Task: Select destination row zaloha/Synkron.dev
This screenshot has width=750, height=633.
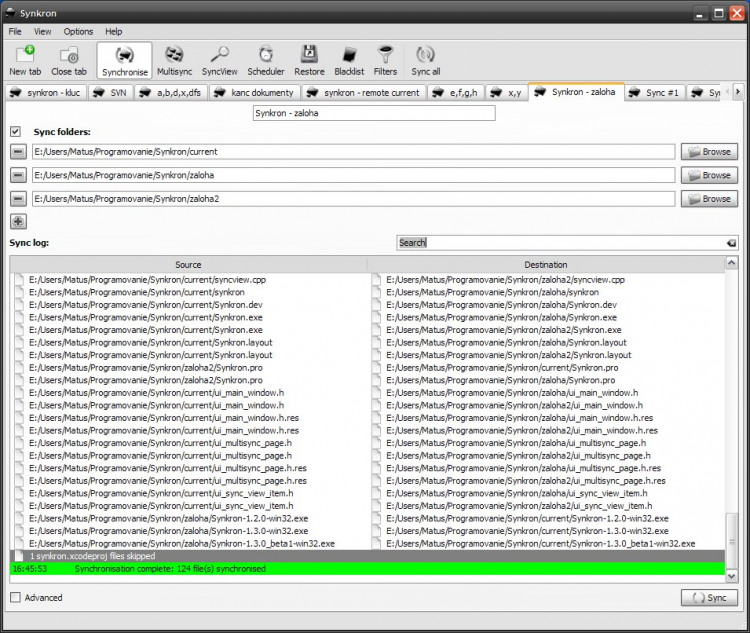Action: pyautogui.click(x=502, y=305)
